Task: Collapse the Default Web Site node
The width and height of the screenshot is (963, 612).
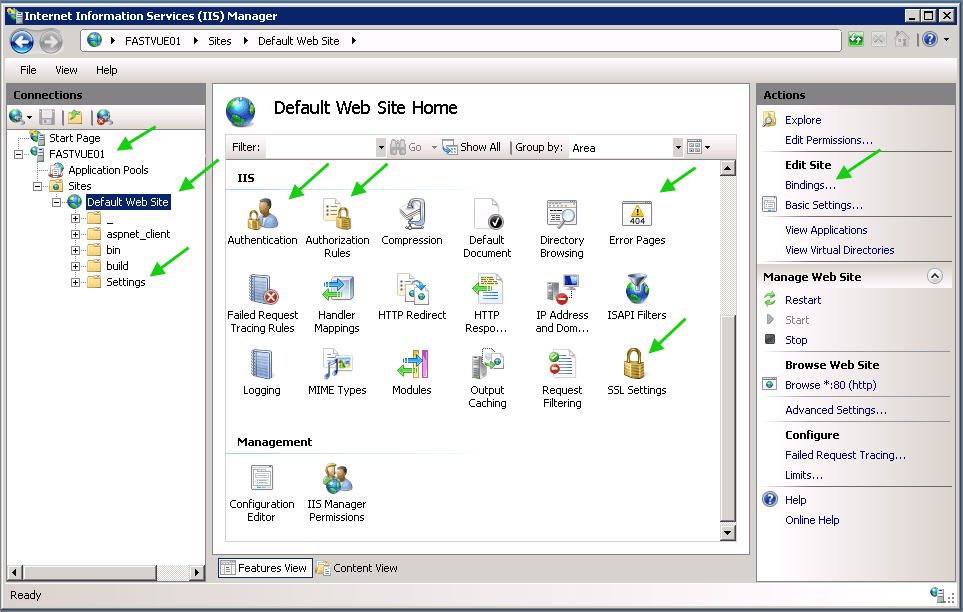Action: pyautogui.click(x=57, y=202)
